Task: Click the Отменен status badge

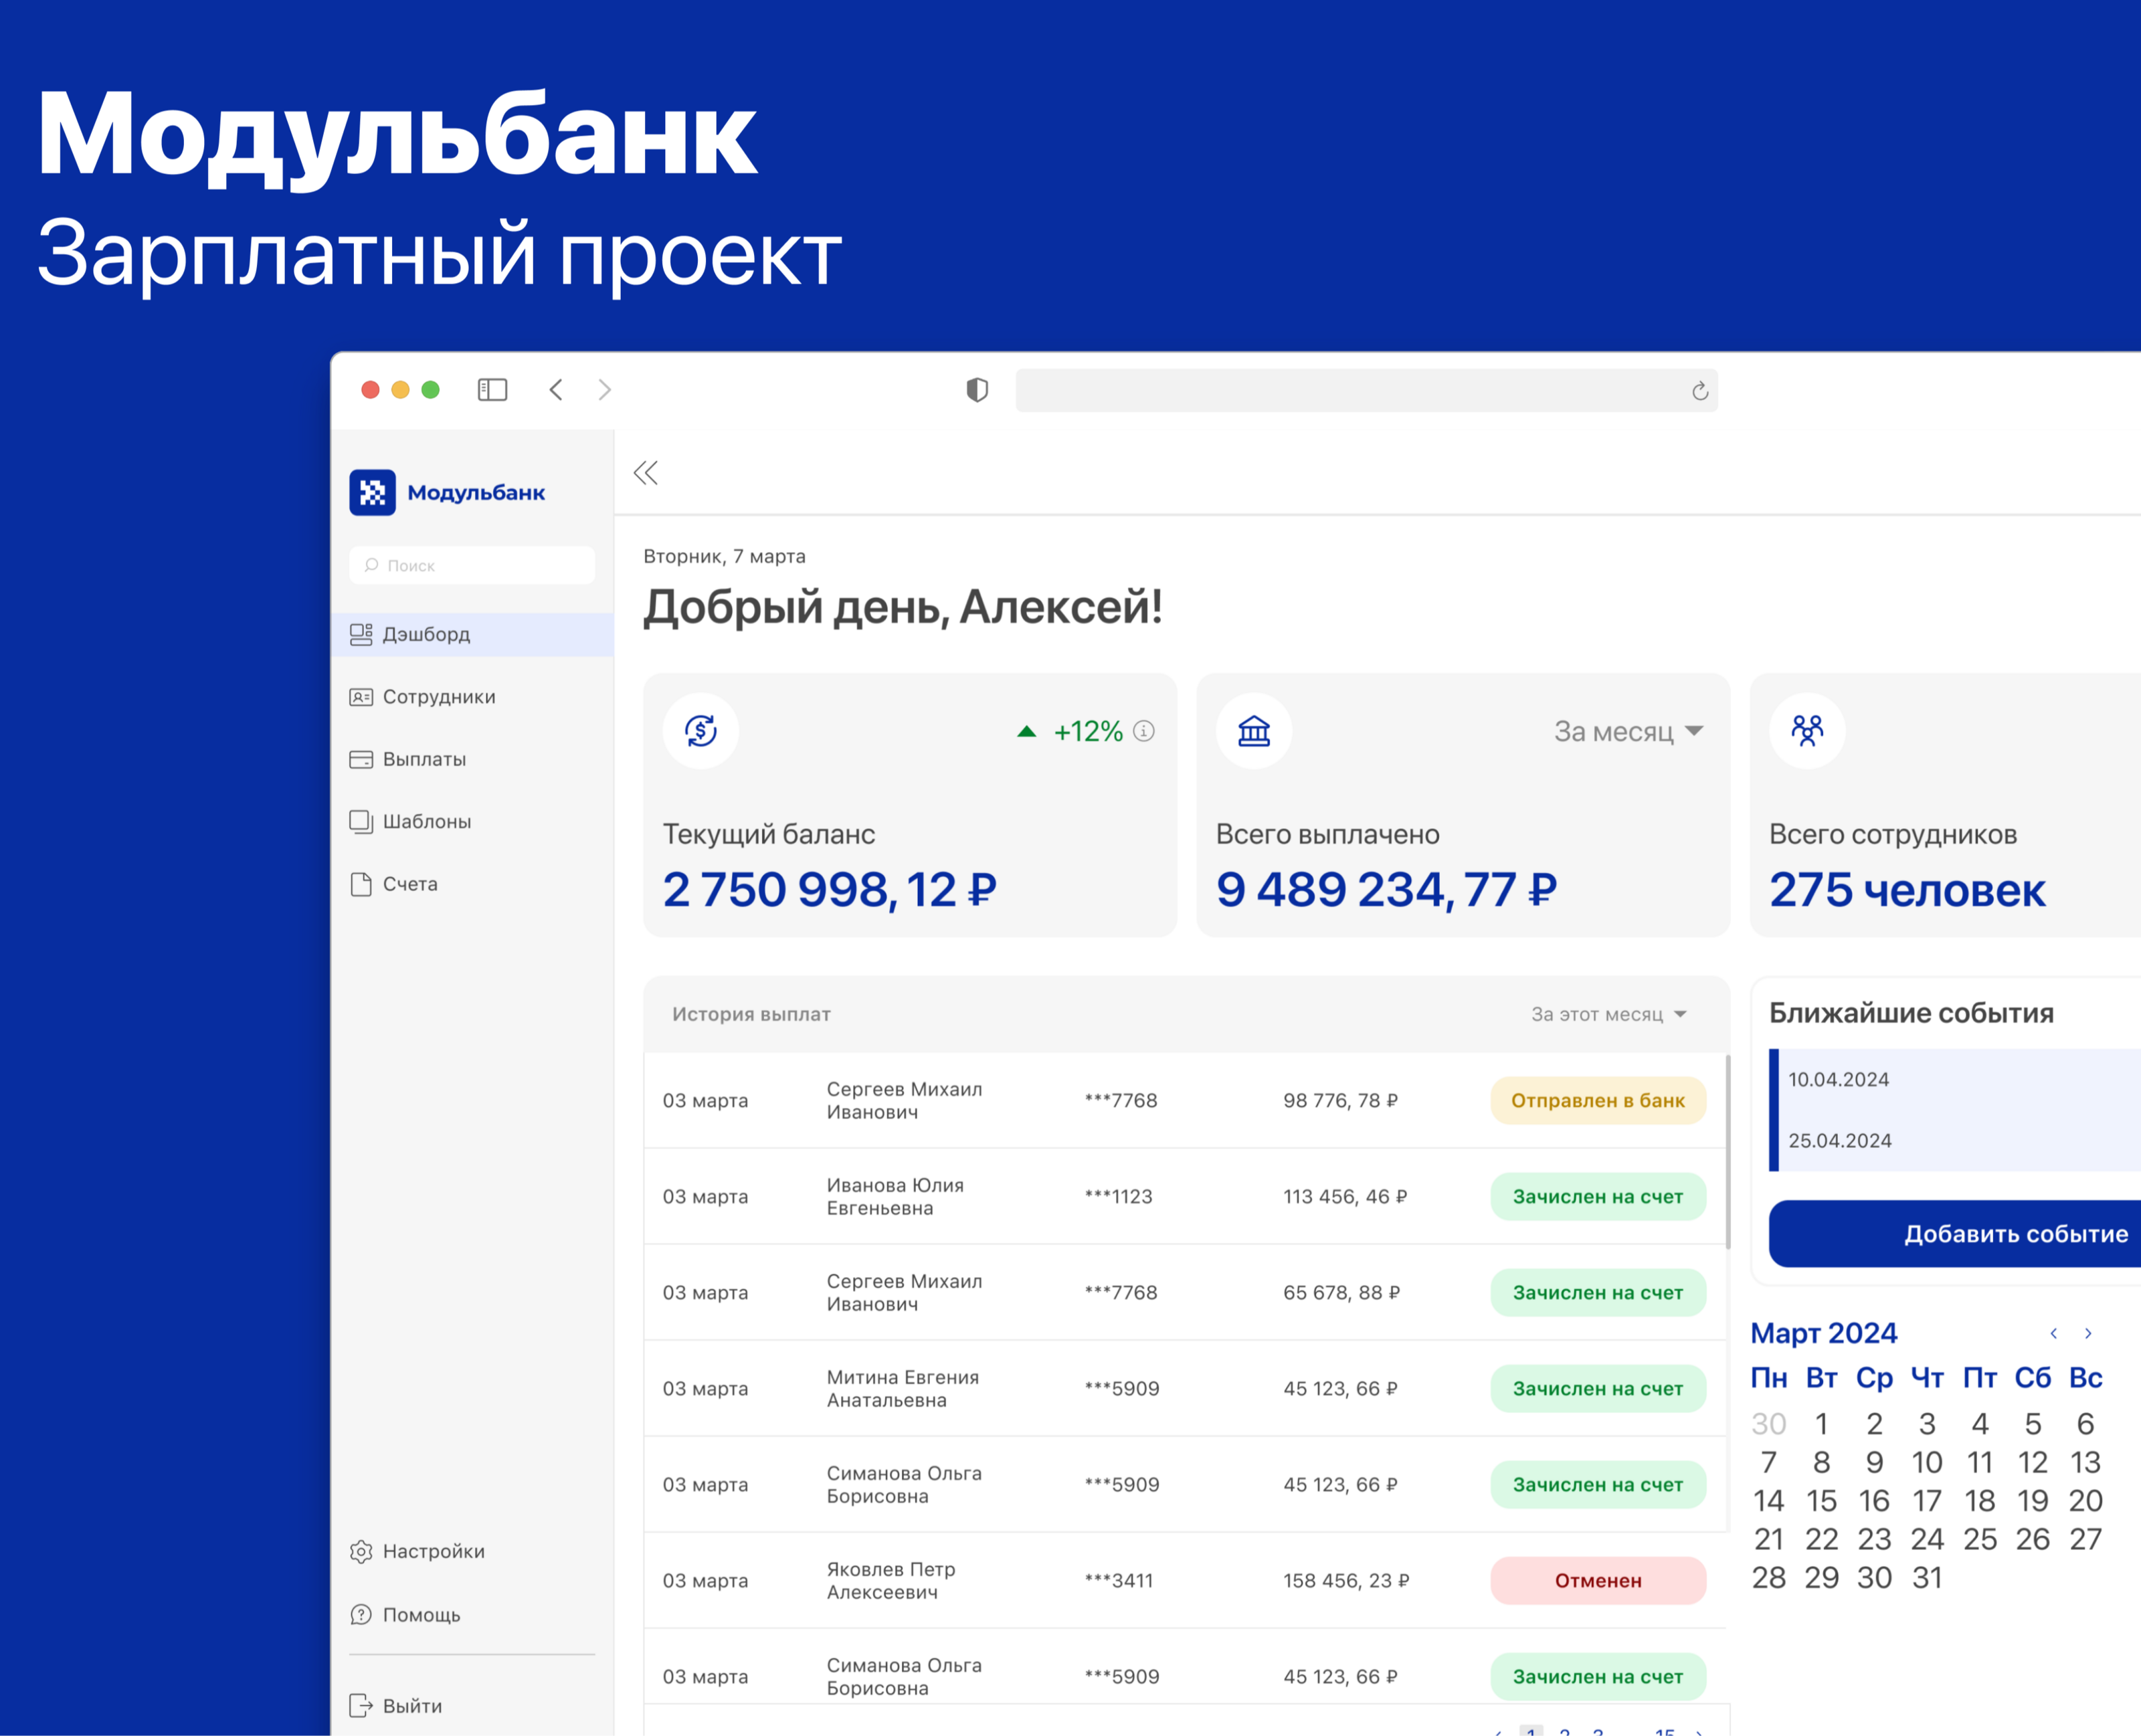Action: [1598, 1580]
